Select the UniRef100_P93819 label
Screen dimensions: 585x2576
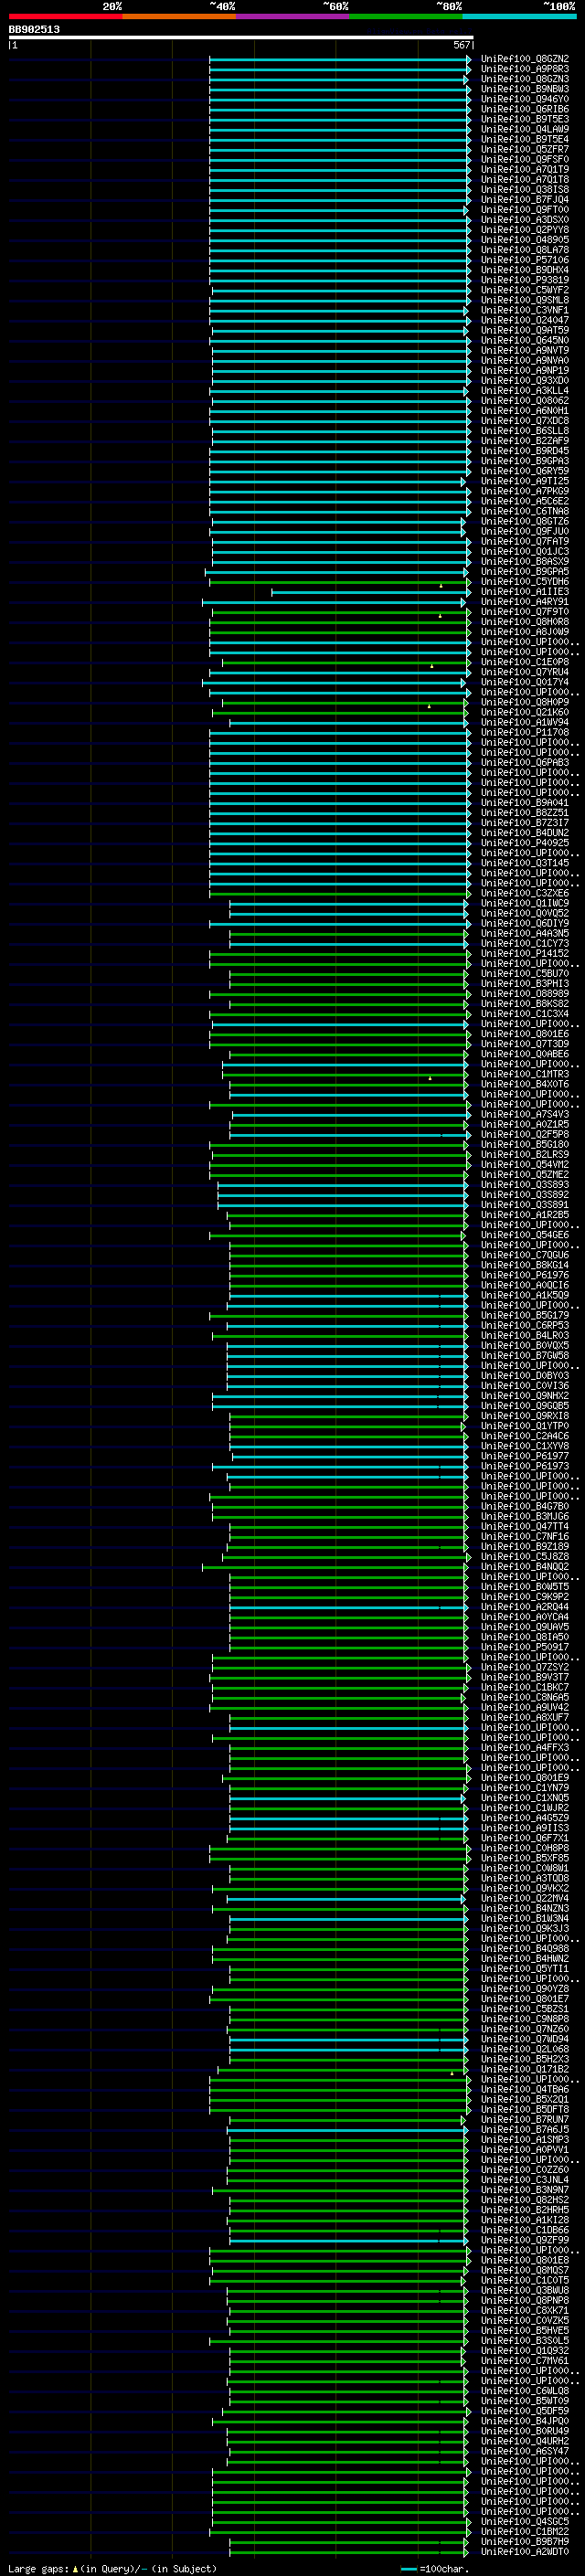[x=525, y=280]
